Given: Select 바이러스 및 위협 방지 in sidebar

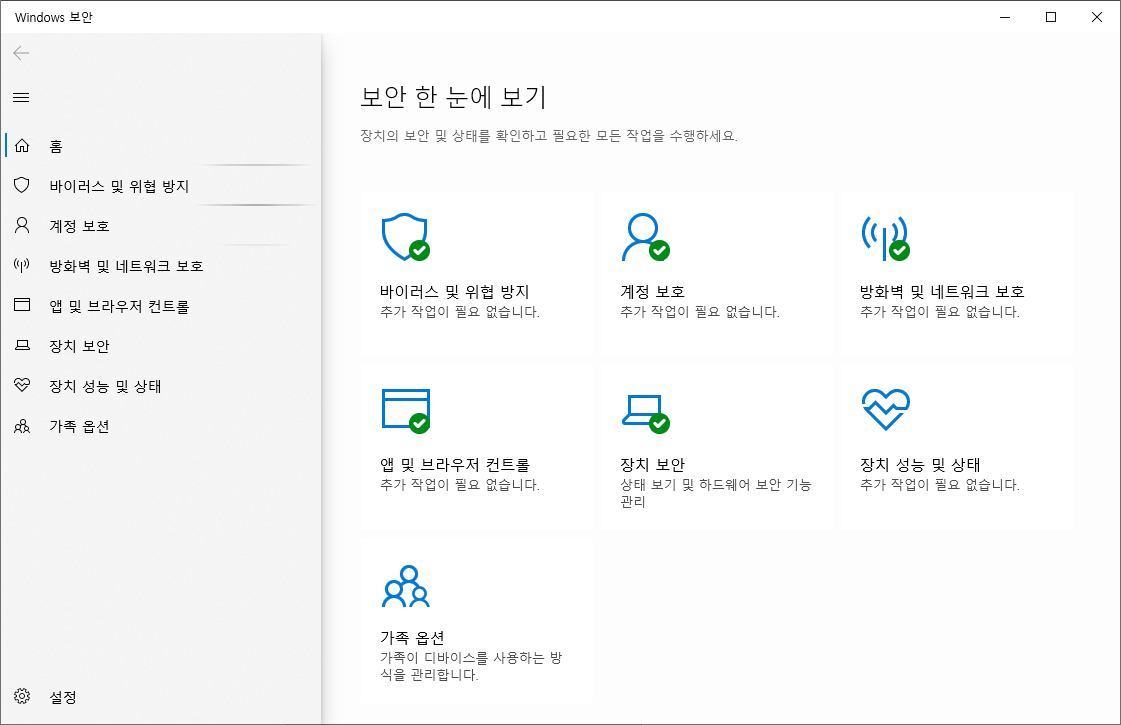Looking at the screenshot, I should tap(119, 187).
